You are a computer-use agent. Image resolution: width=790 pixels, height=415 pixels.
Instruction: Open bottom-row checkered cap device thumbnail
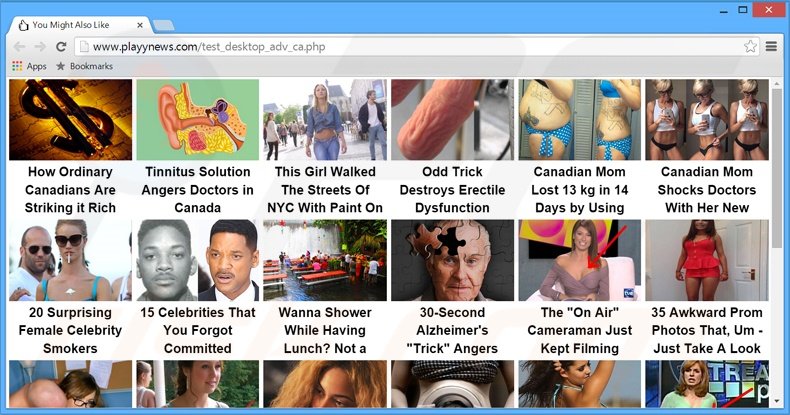[x=452, y=384]
